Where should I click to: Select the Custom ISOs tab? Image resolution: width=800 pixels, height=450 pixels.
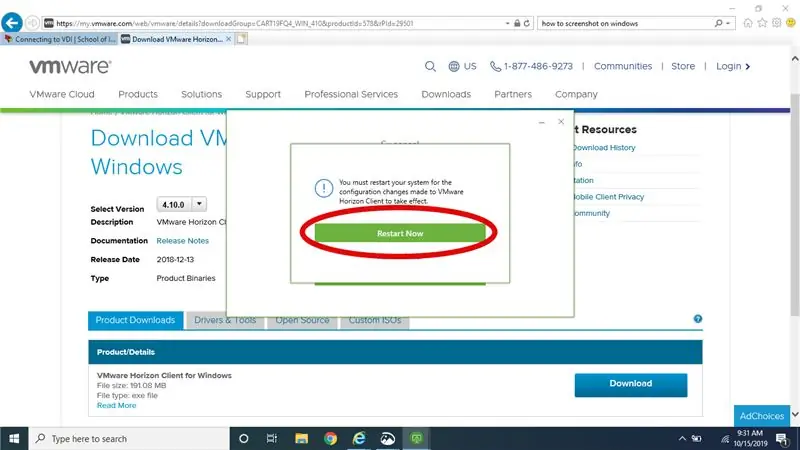pos(374,320)
